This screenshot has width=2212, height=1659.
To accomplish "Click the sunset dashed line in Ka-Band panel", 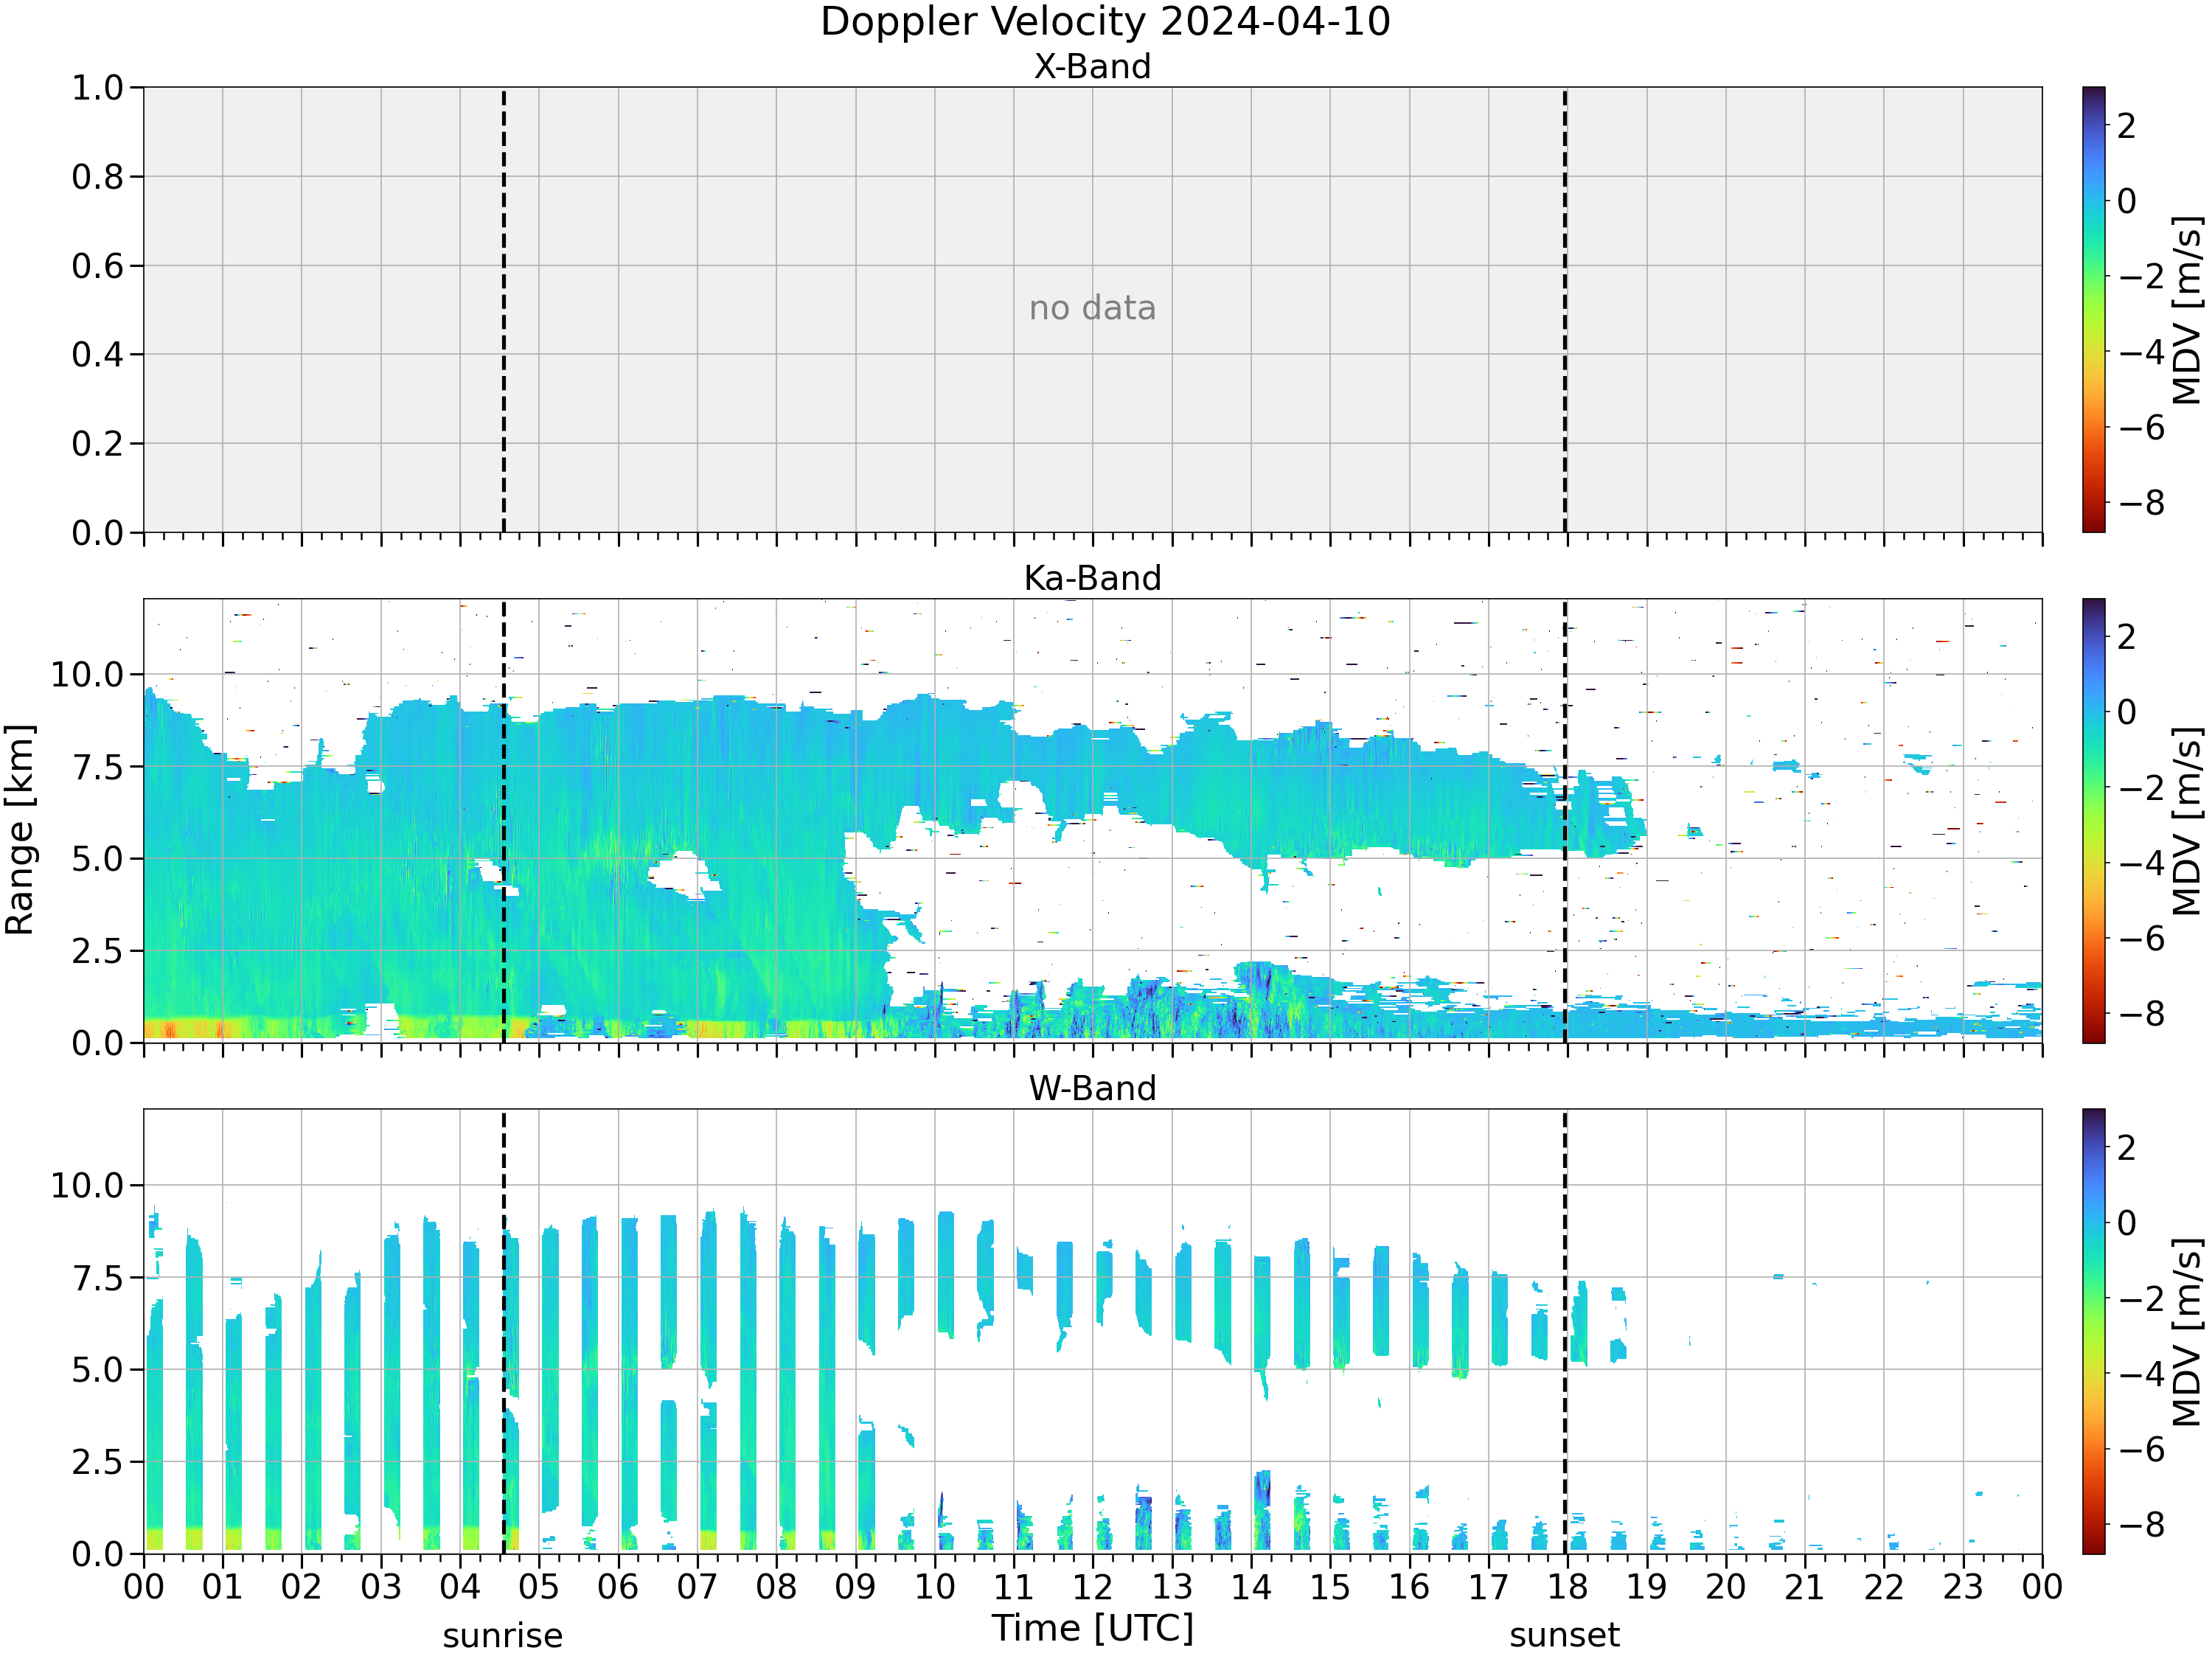I will coord(1565,821).
